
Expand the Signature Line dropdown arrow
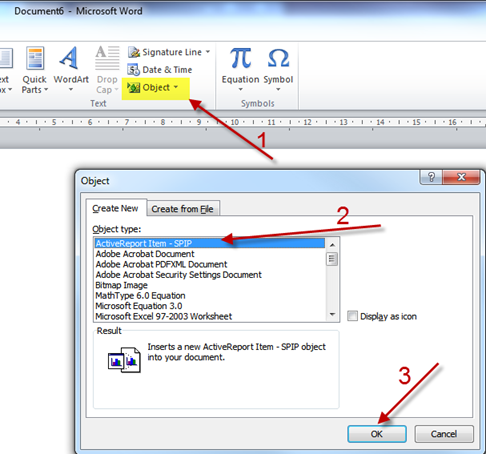[208, 52]
